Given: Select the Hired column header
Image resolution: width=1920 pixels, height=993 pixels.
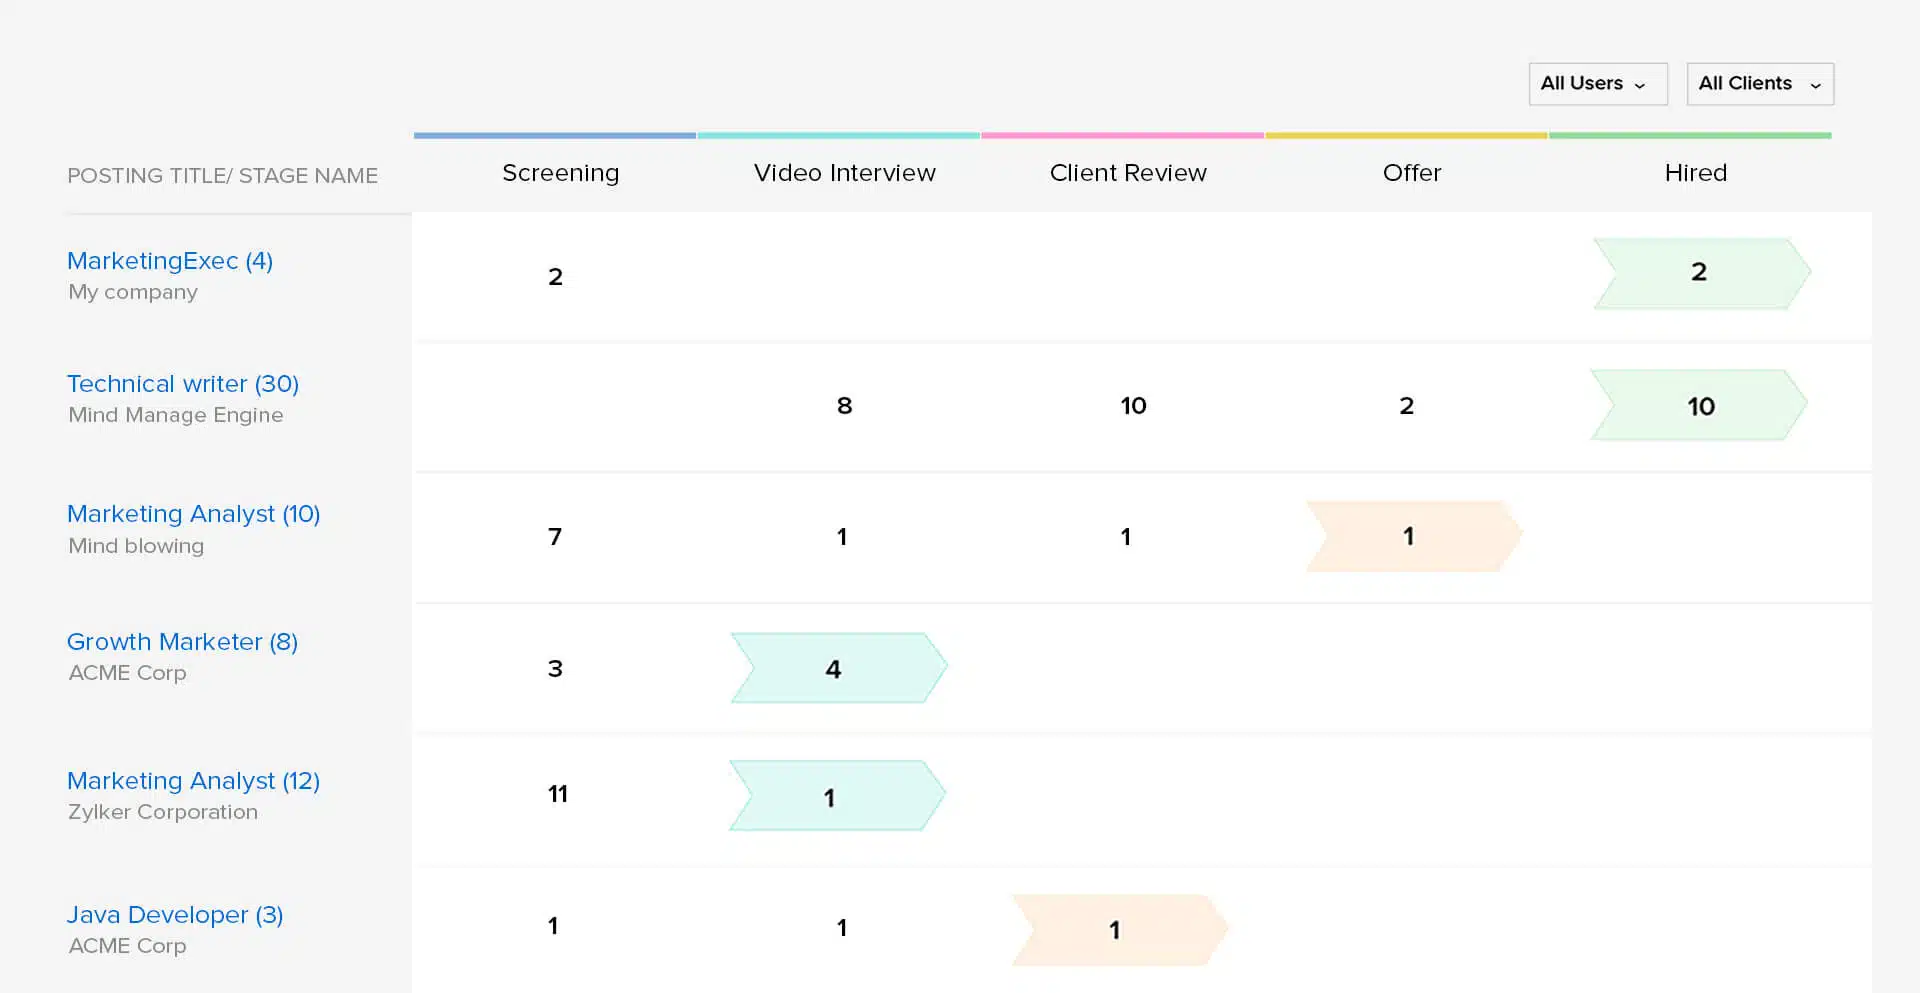Looking at the screenshot, I should (1696, 172).
